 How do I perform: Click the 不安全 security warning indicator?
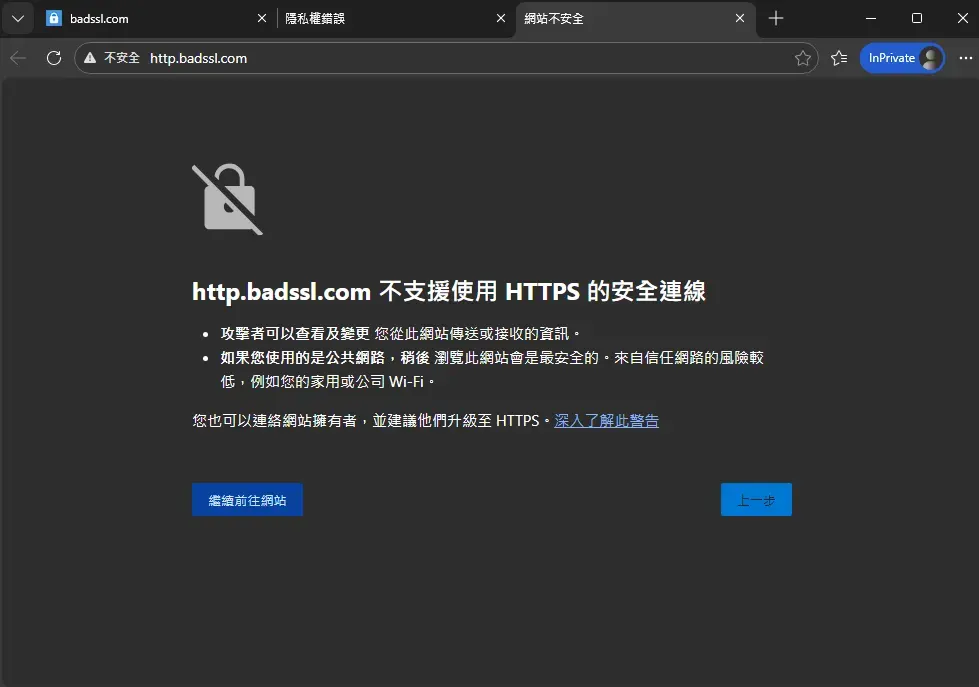[x=112, y=58]
